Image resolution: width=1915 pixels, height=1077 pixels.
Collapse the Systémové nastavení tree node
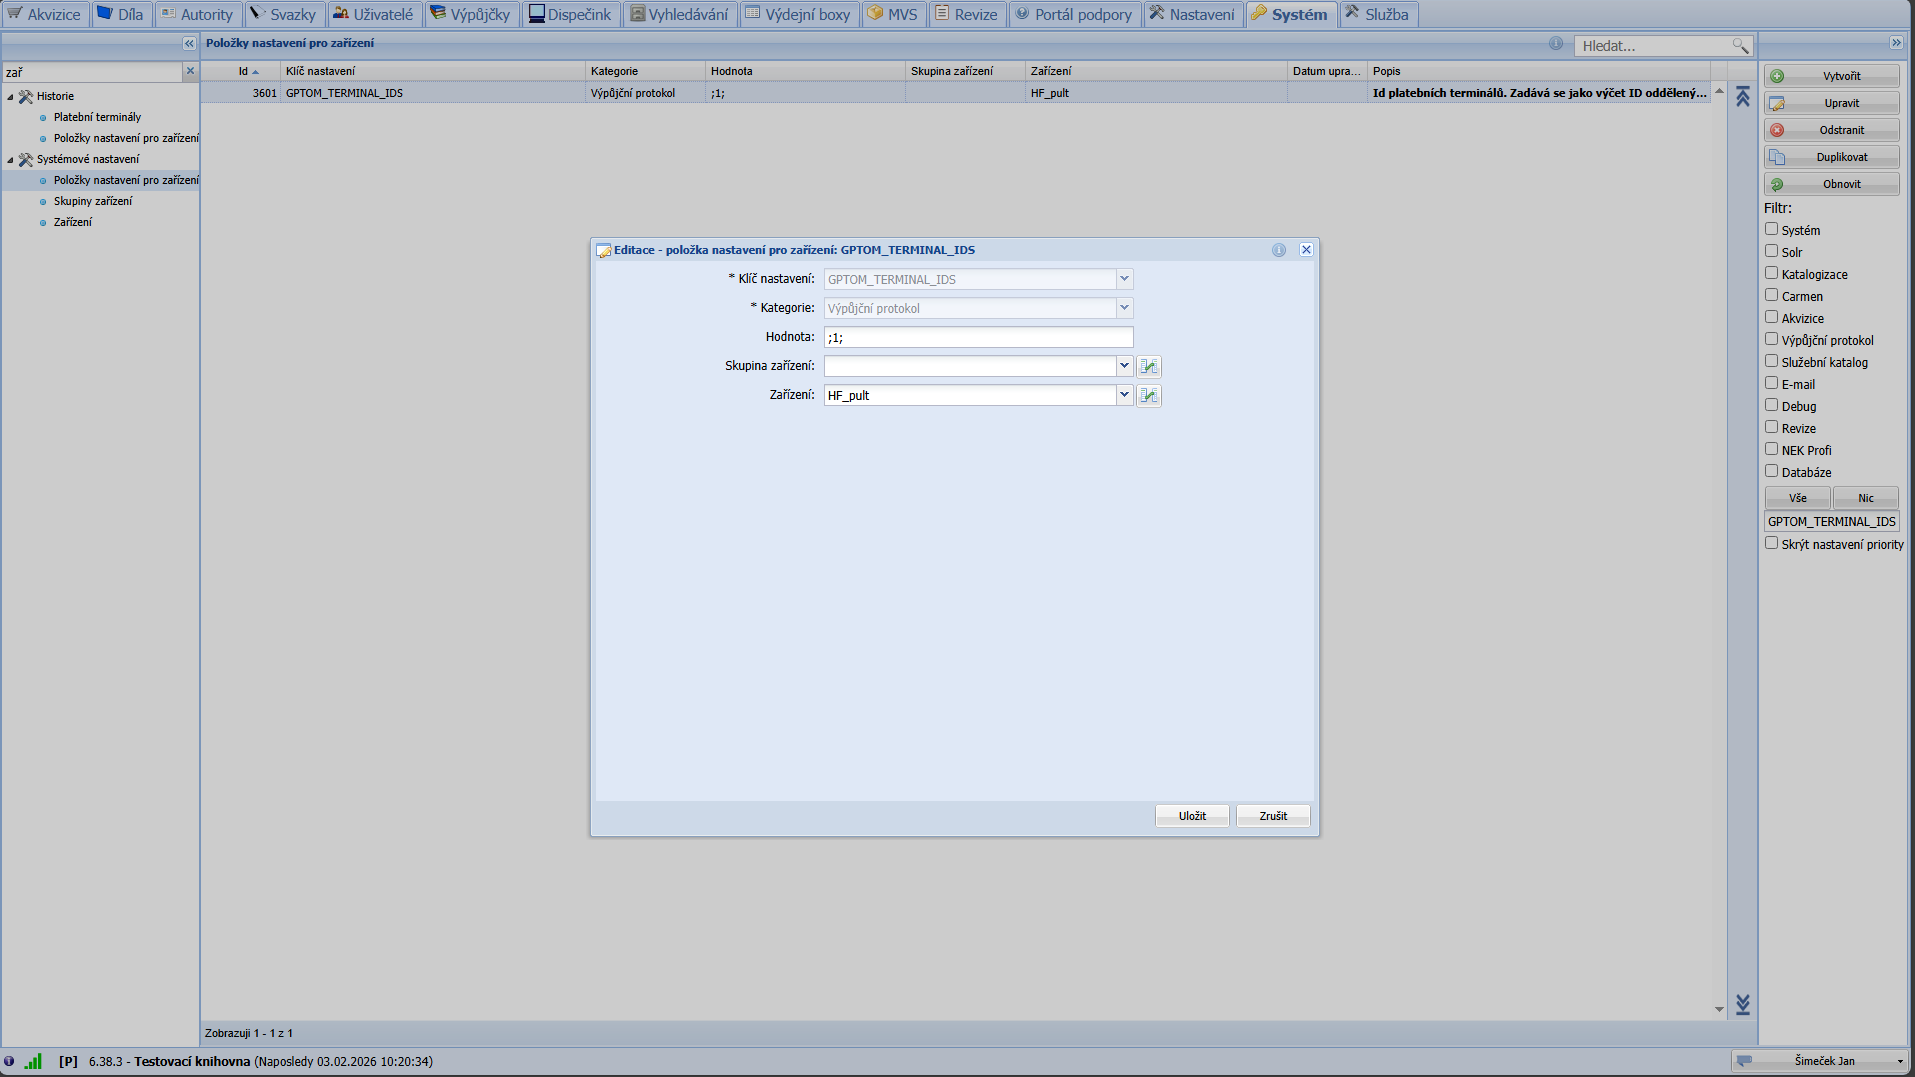click(x=11, y=160)
